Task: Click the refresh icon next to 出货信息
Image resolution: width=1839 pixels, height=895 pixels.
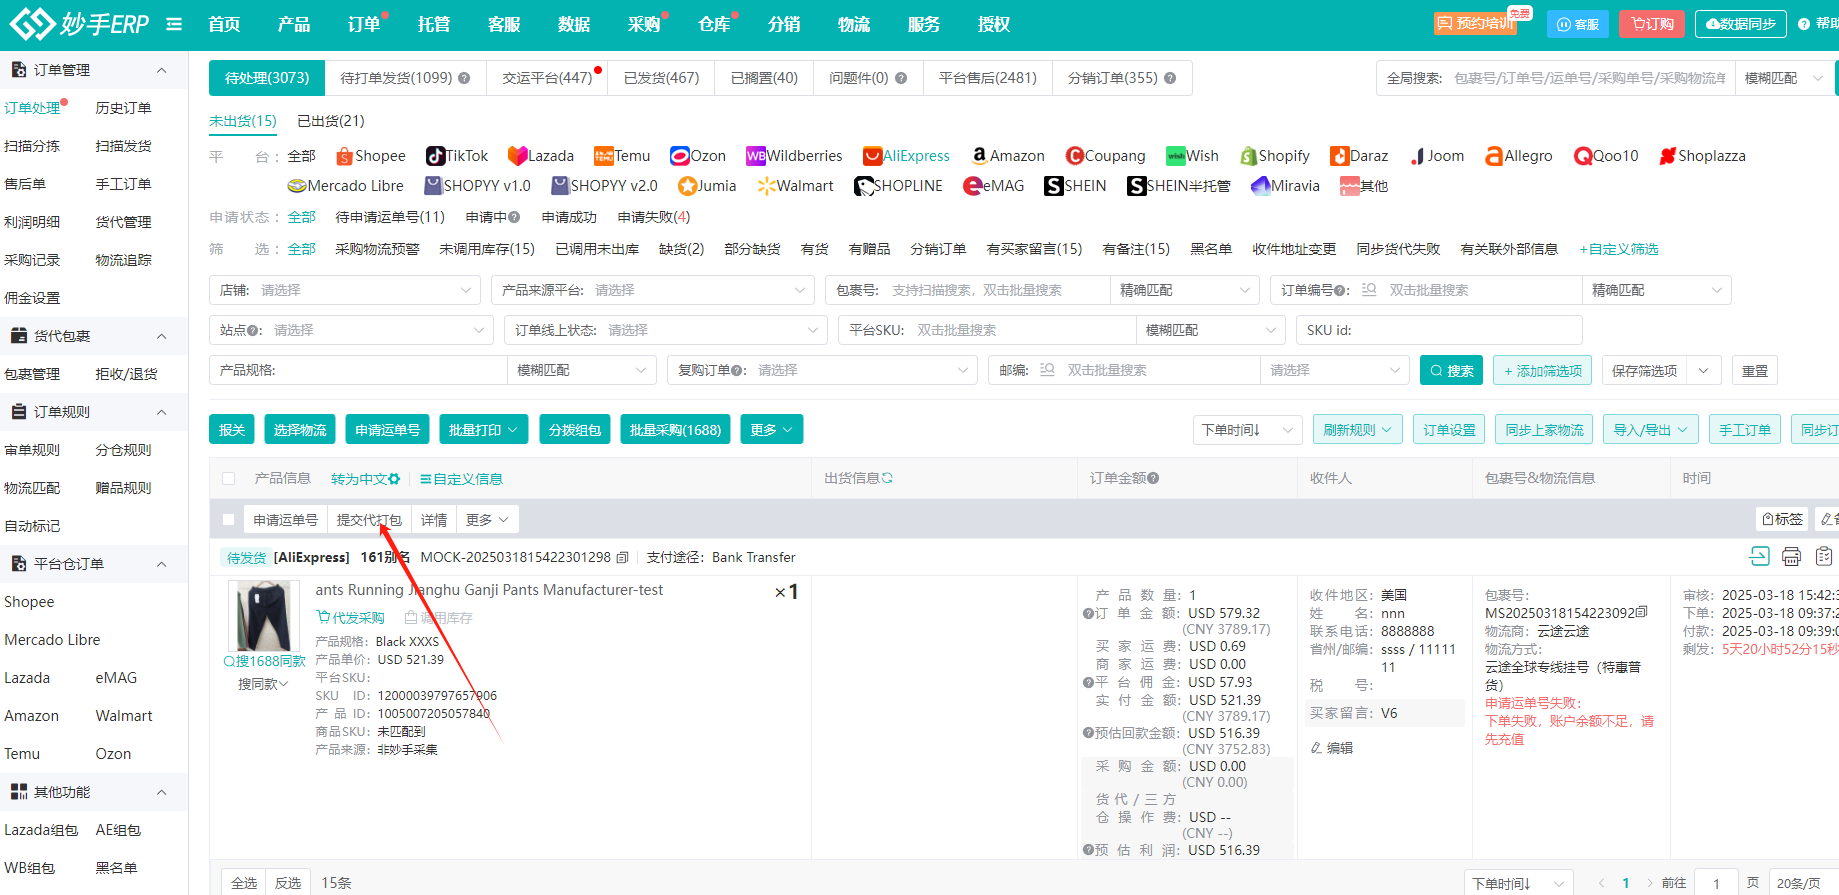Action: (887, 479)
